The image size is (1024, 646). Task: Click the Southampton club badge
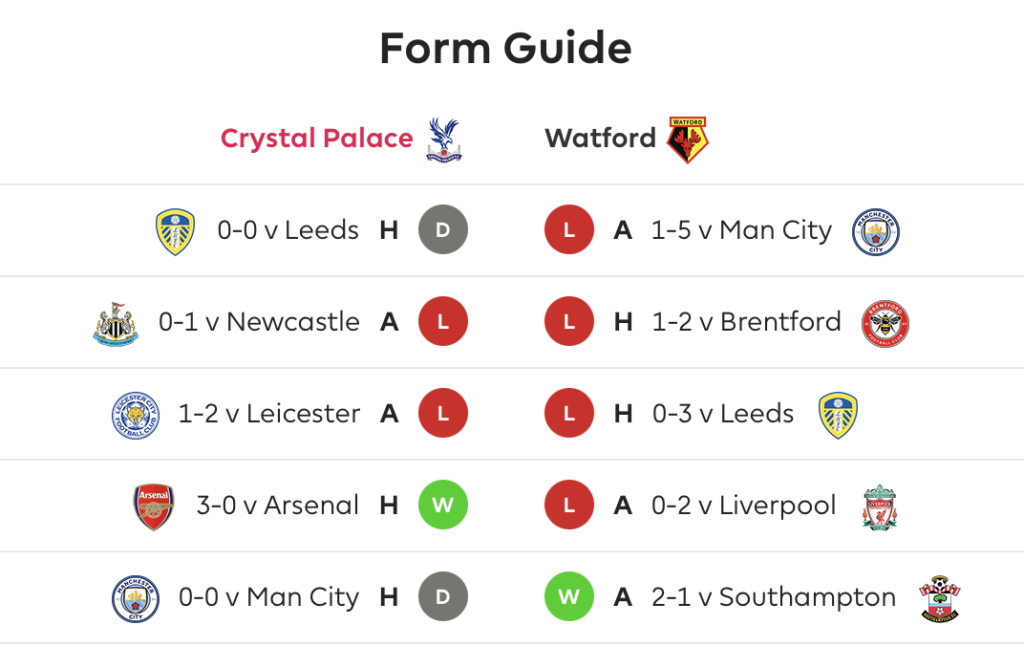[x=939, y=598]
